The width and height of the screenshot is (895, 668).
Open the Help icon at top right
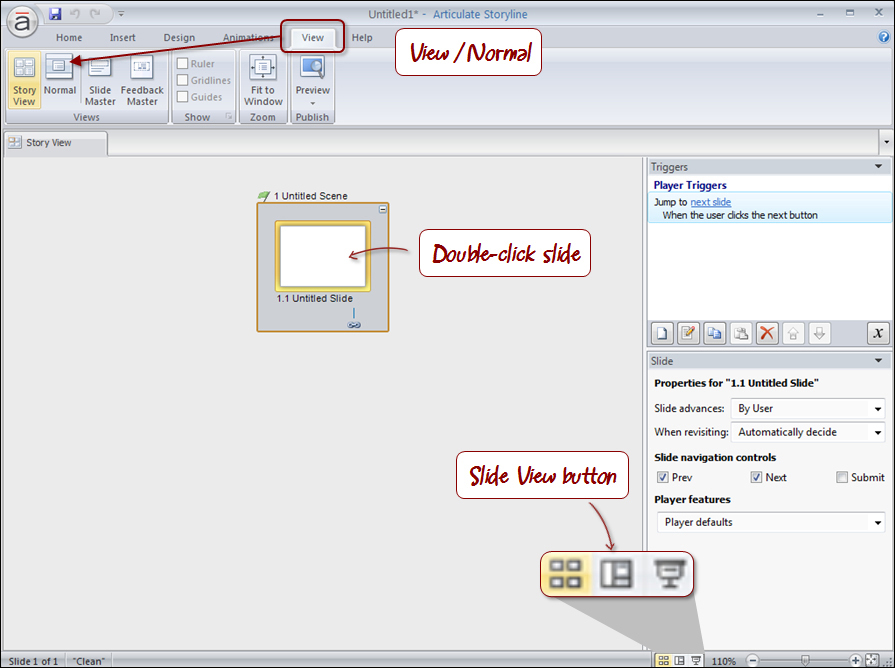[x=883, y=37]
